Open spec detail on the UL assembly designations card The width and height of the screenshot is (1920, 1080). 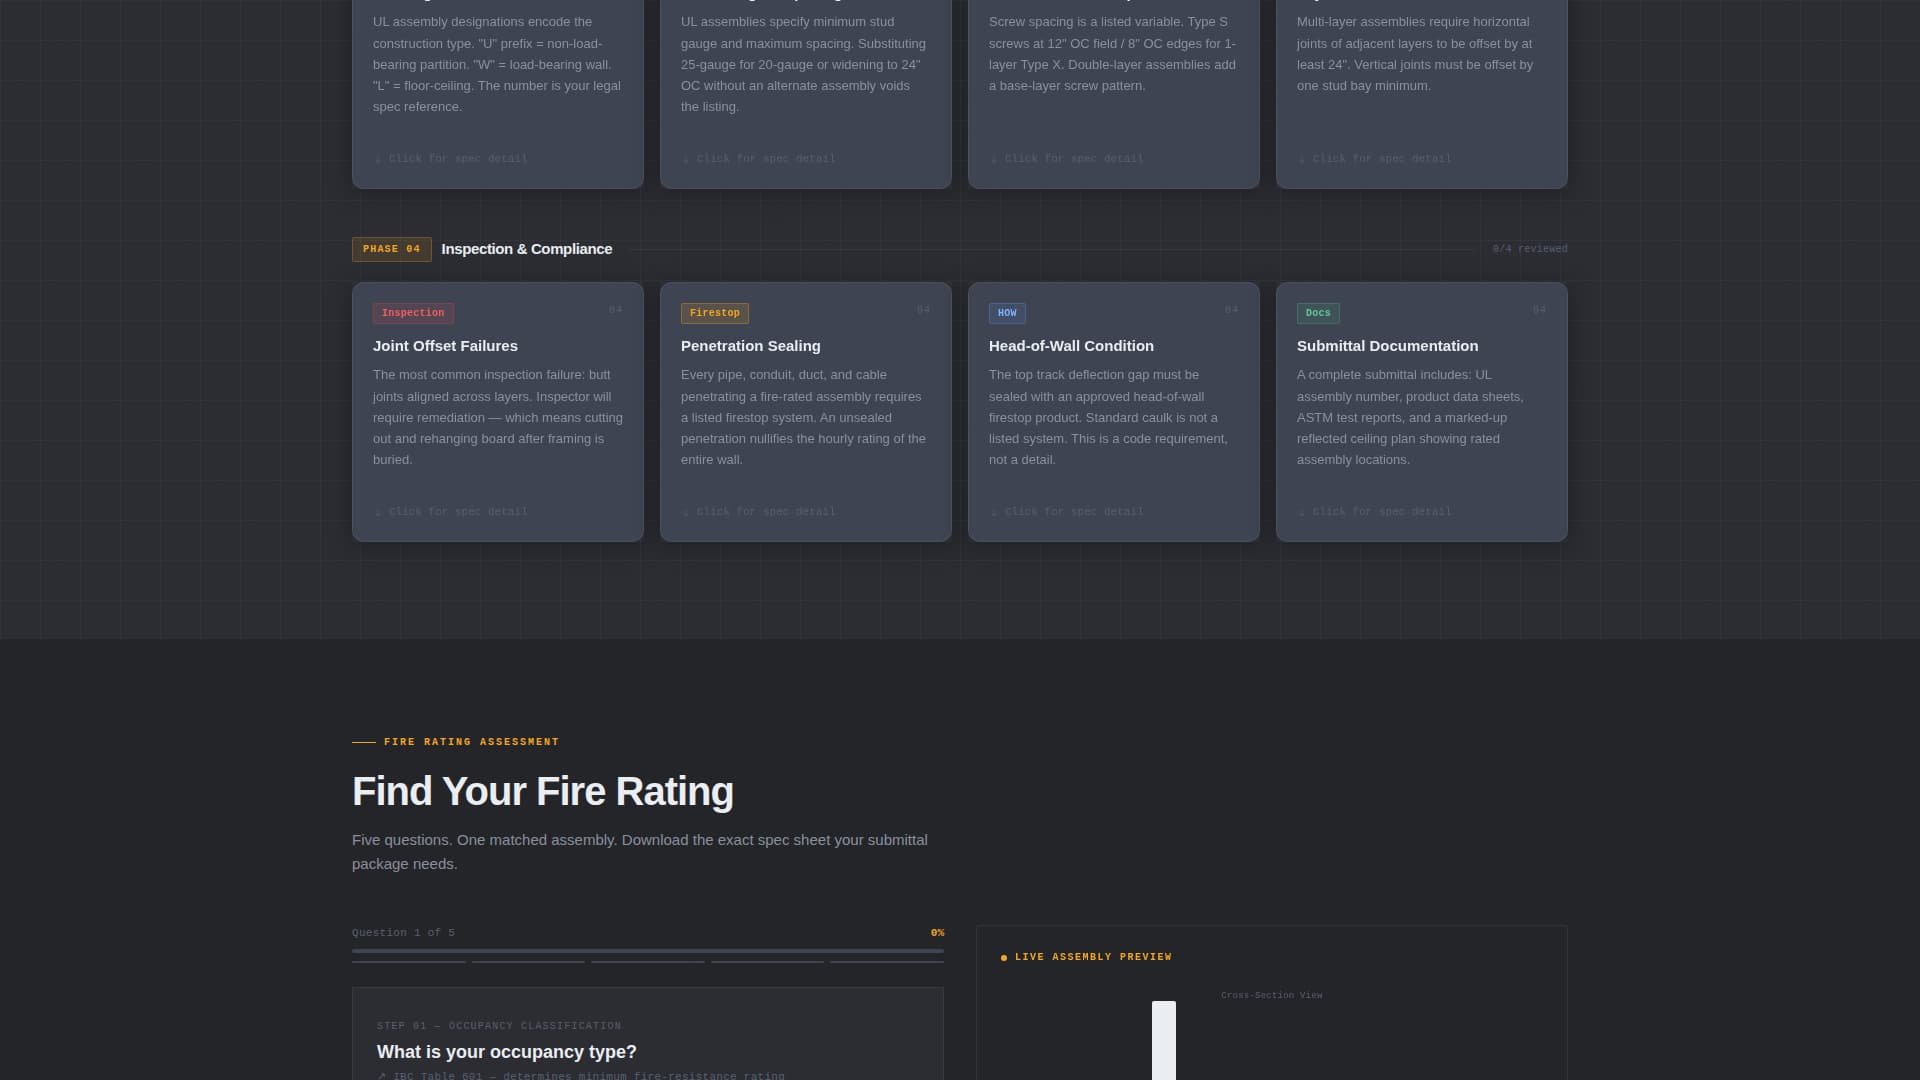point(451,159)
